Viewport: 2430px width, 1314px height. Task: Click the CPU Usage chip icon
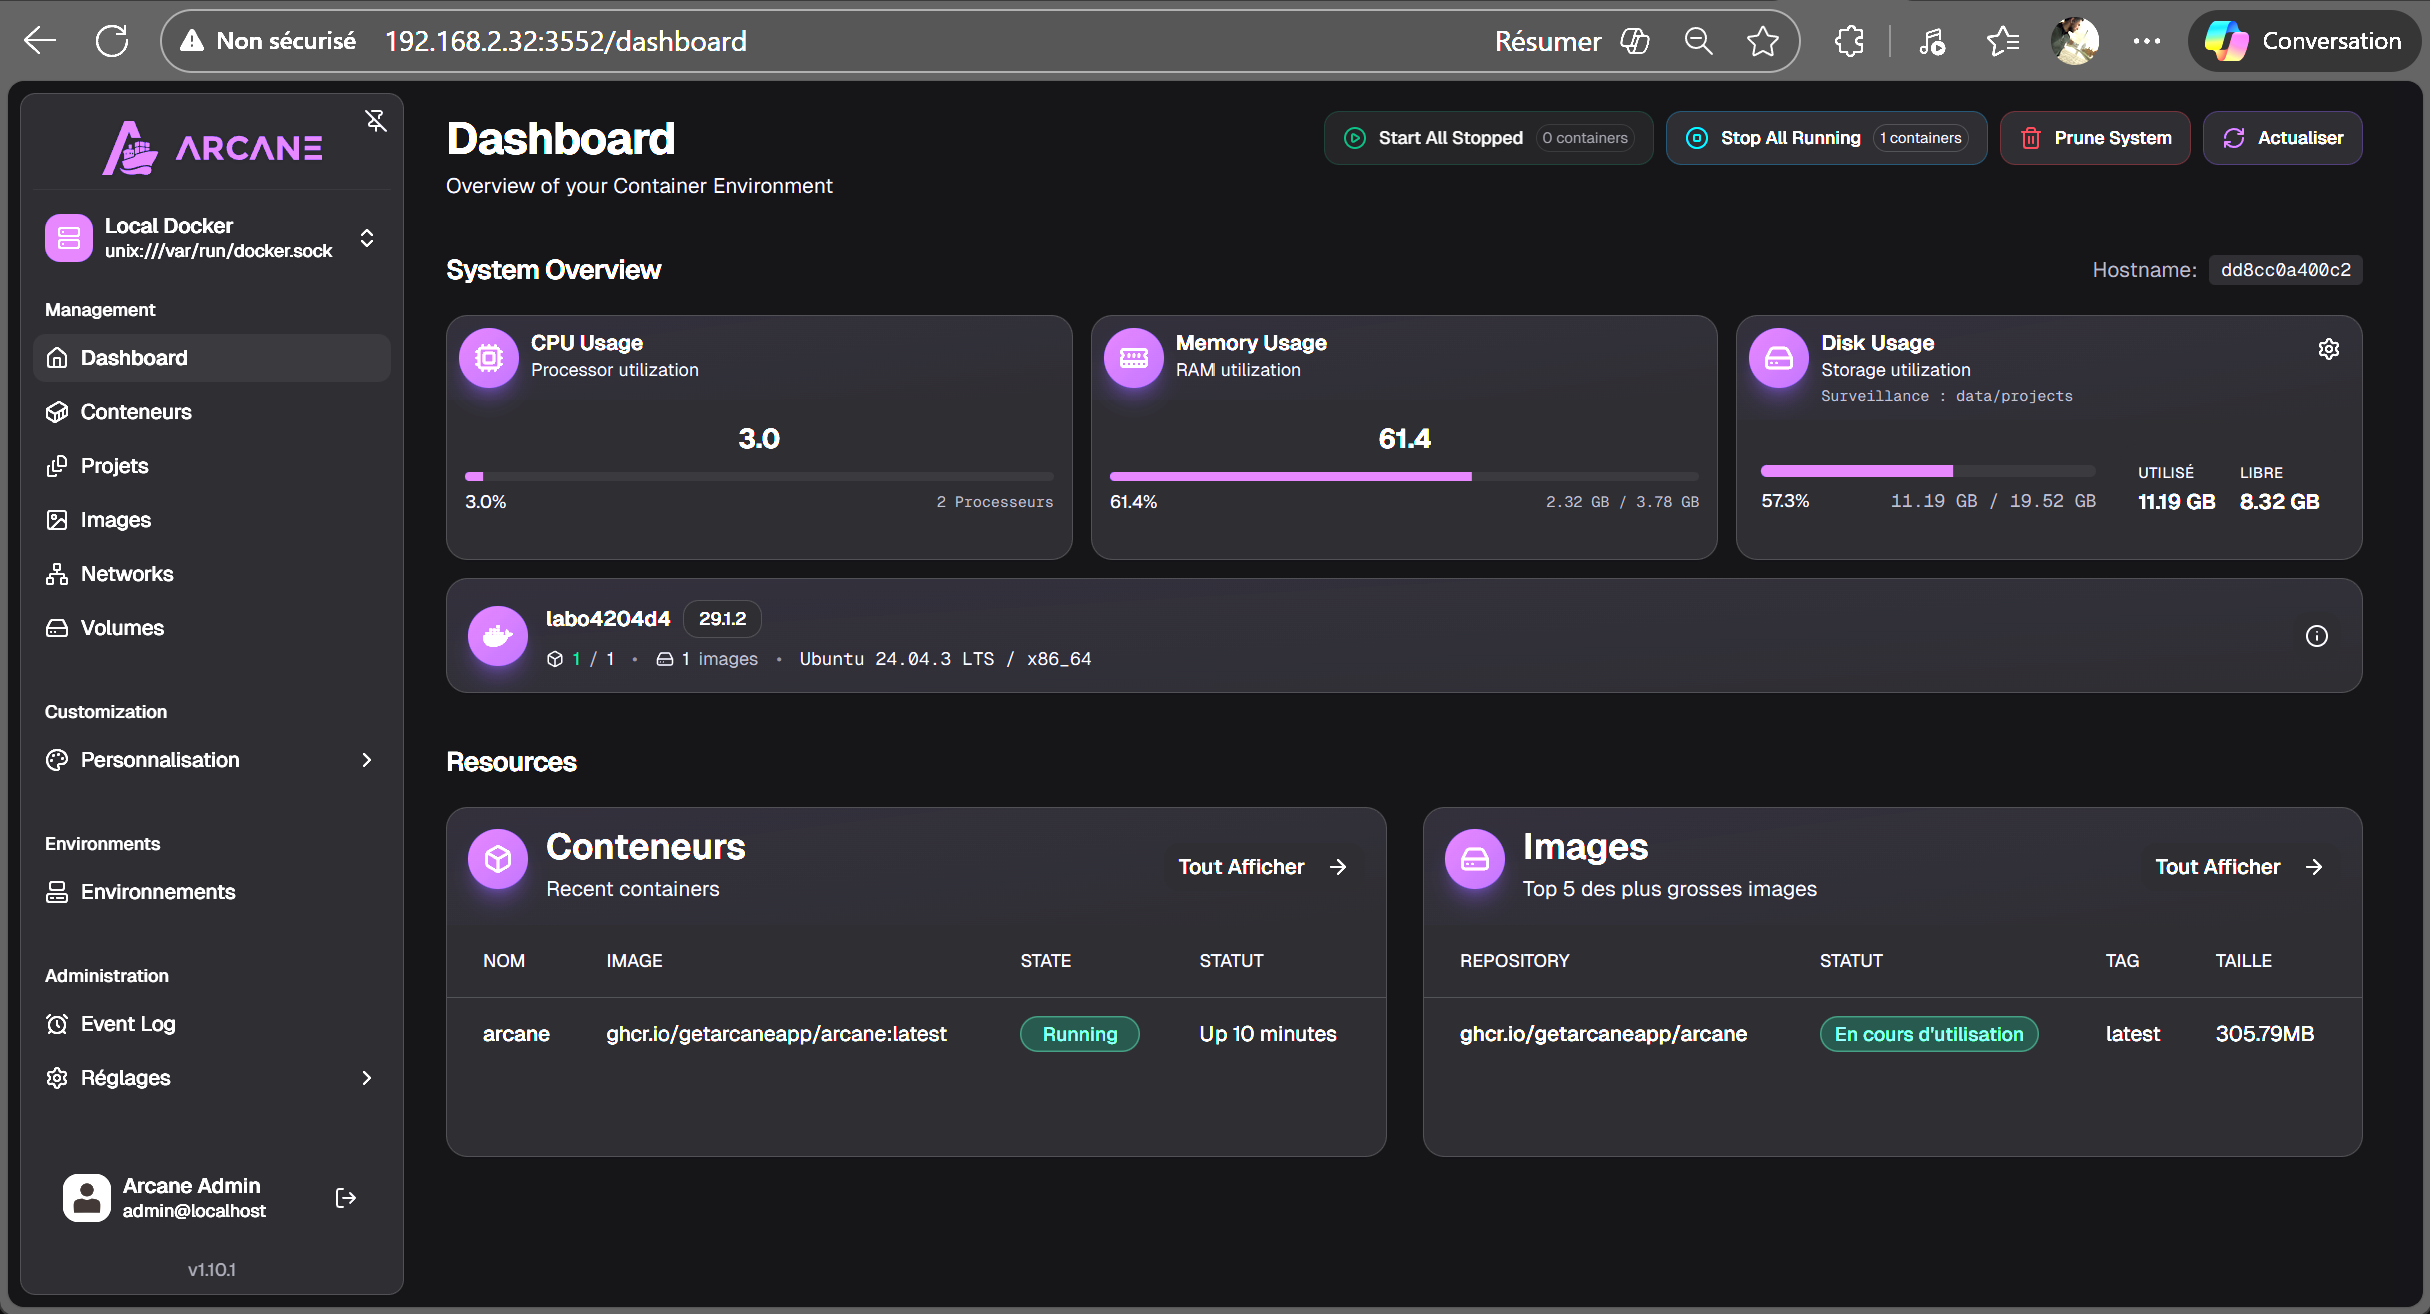pyautogui.click(x=488, y=357)
